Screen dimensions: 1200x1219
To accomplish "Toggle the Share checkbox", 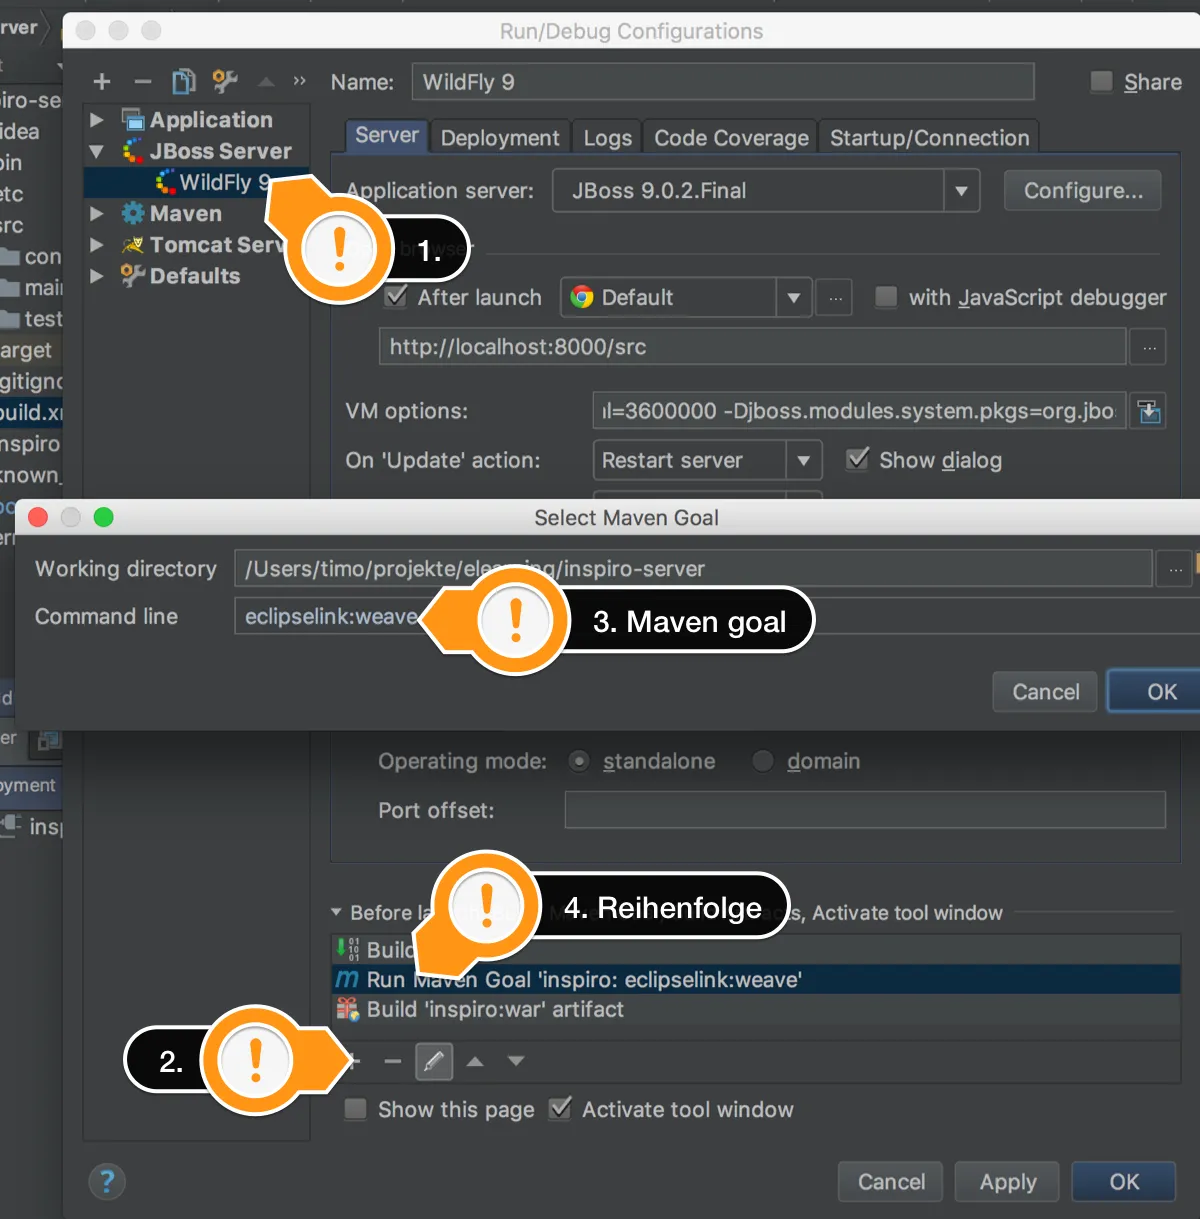I will [x=1101, y=82].
